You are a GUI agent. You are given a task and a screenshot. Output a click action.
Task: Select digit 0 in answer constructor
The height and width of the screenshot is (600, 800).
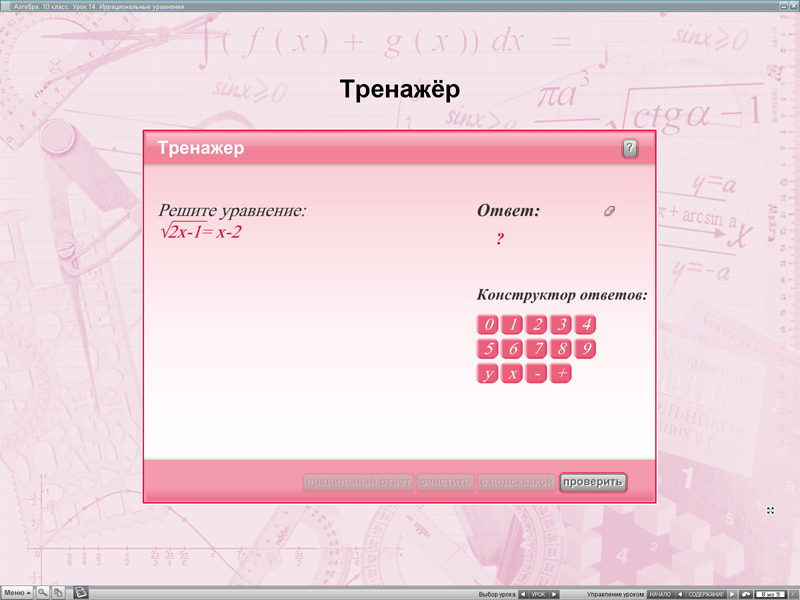tap(490, 324)
